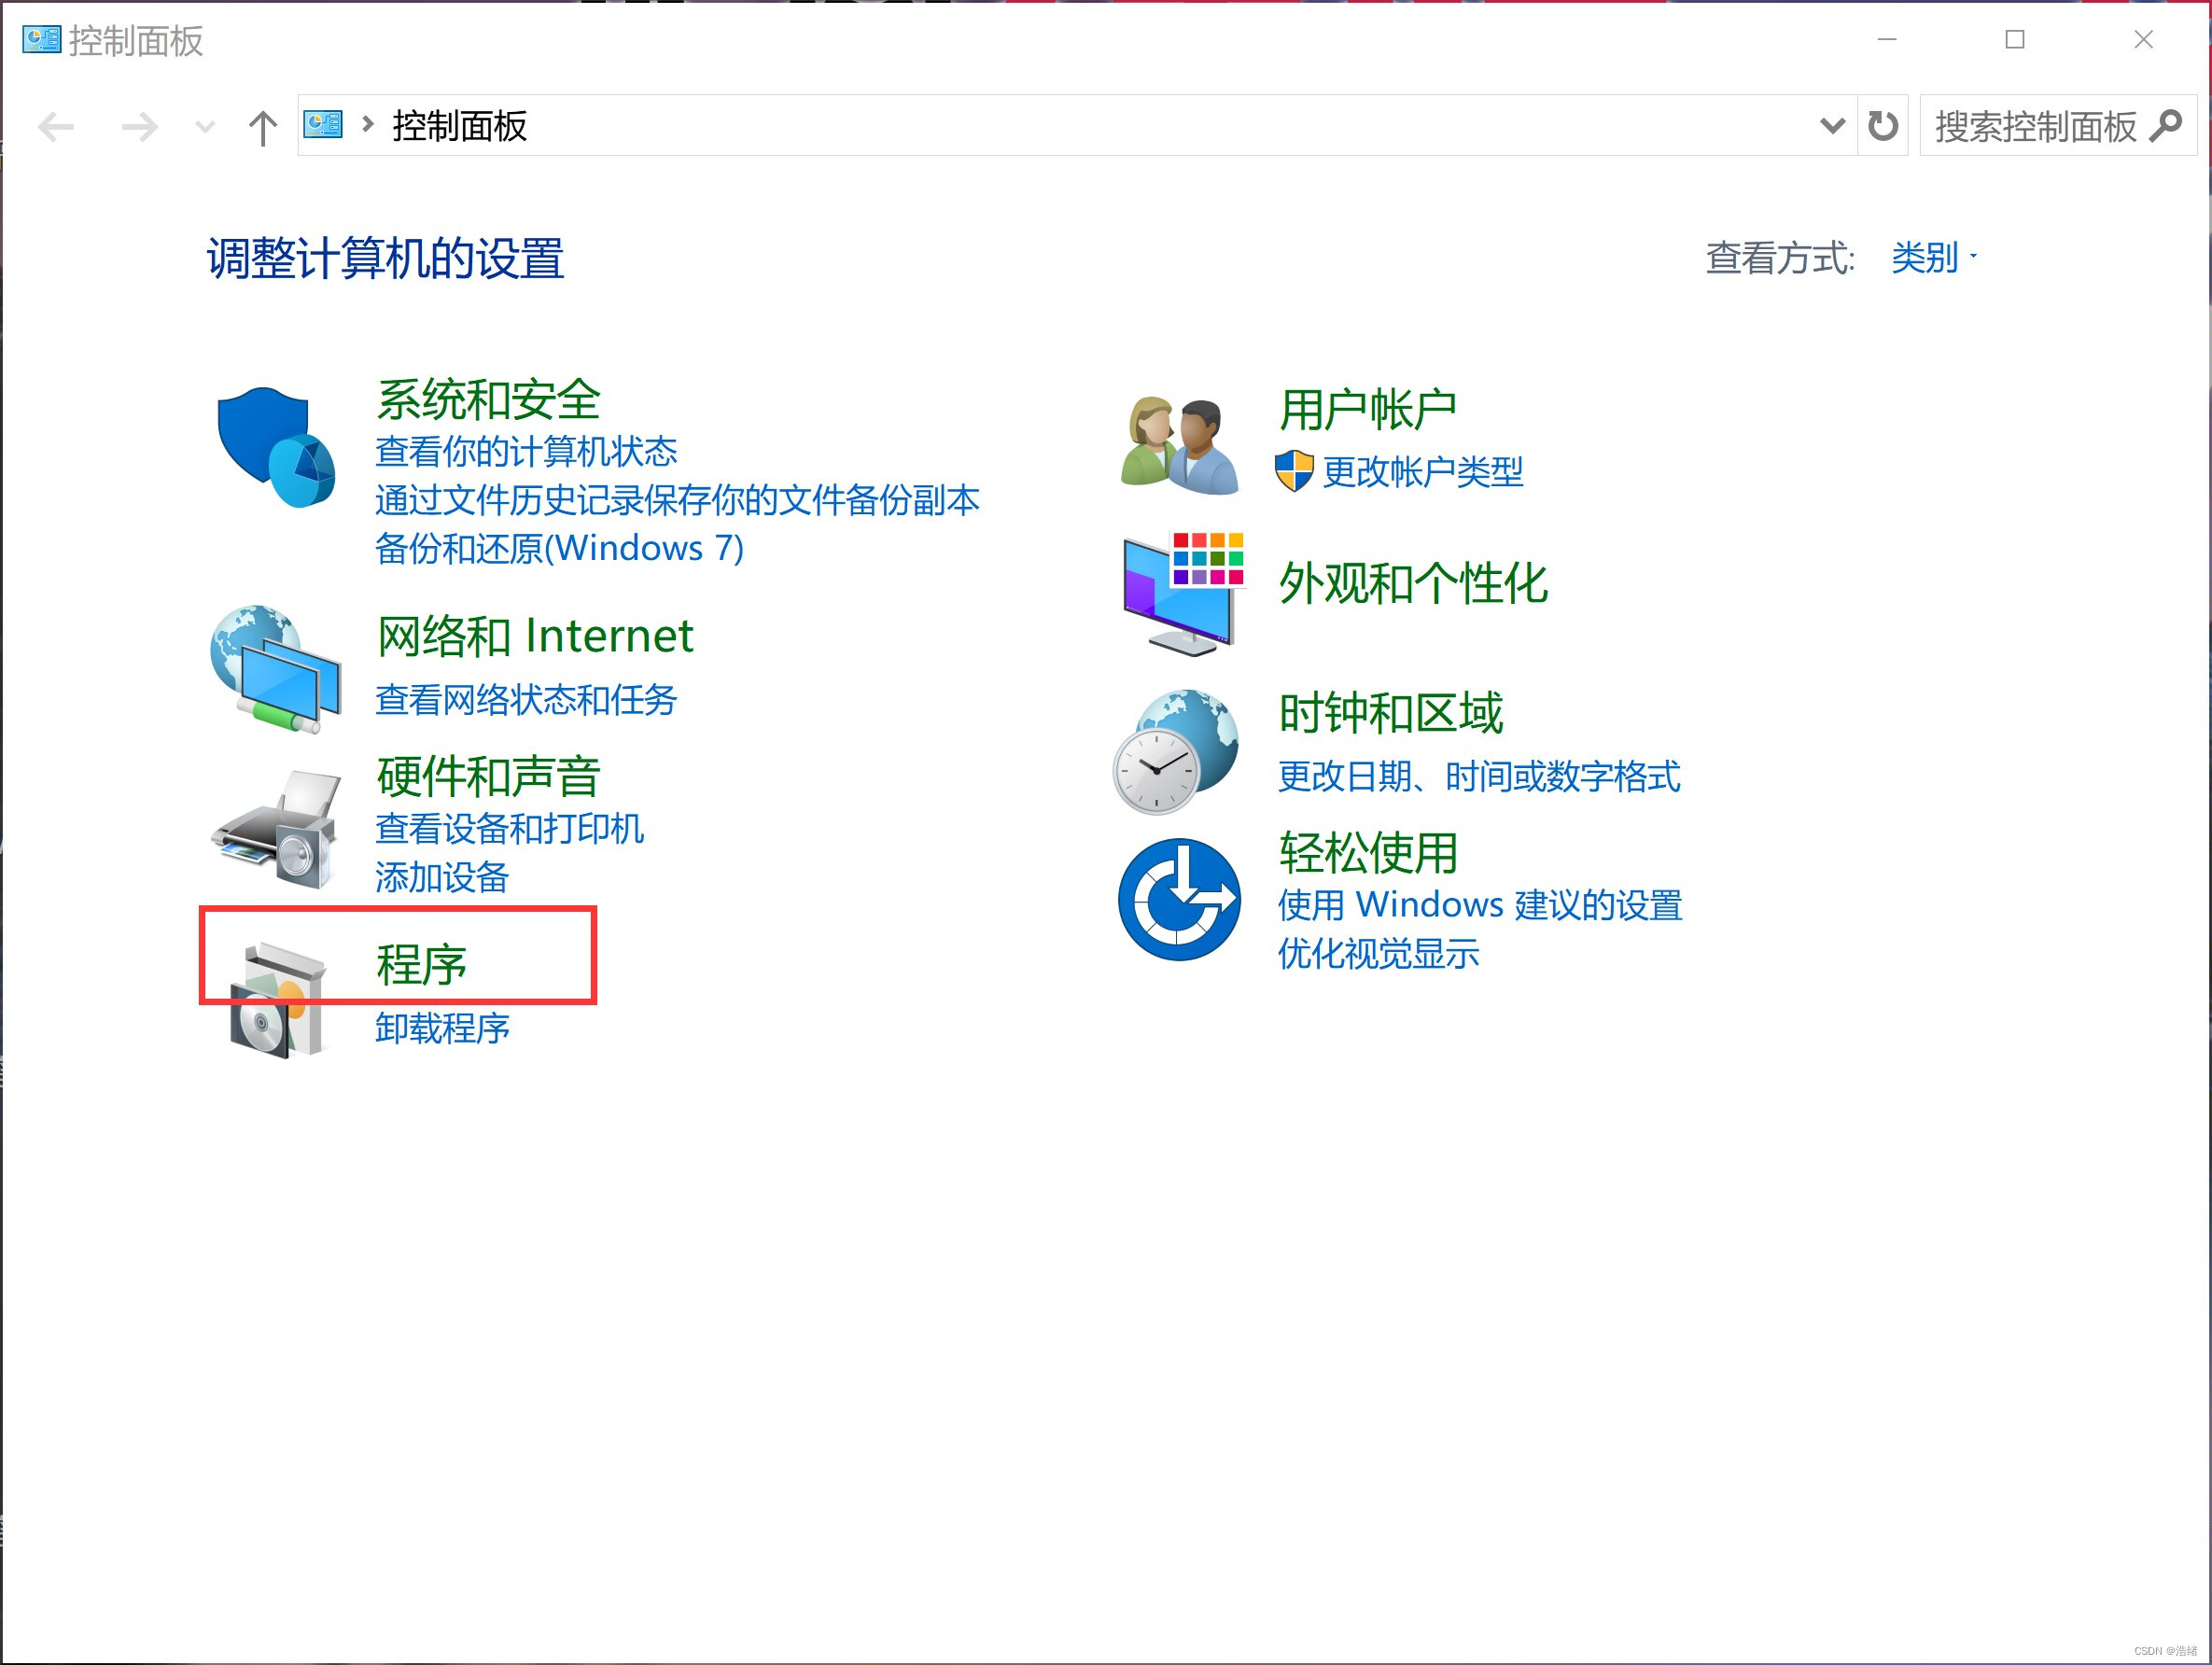Open the recent locations dropdown arrow

coord(205,127)
